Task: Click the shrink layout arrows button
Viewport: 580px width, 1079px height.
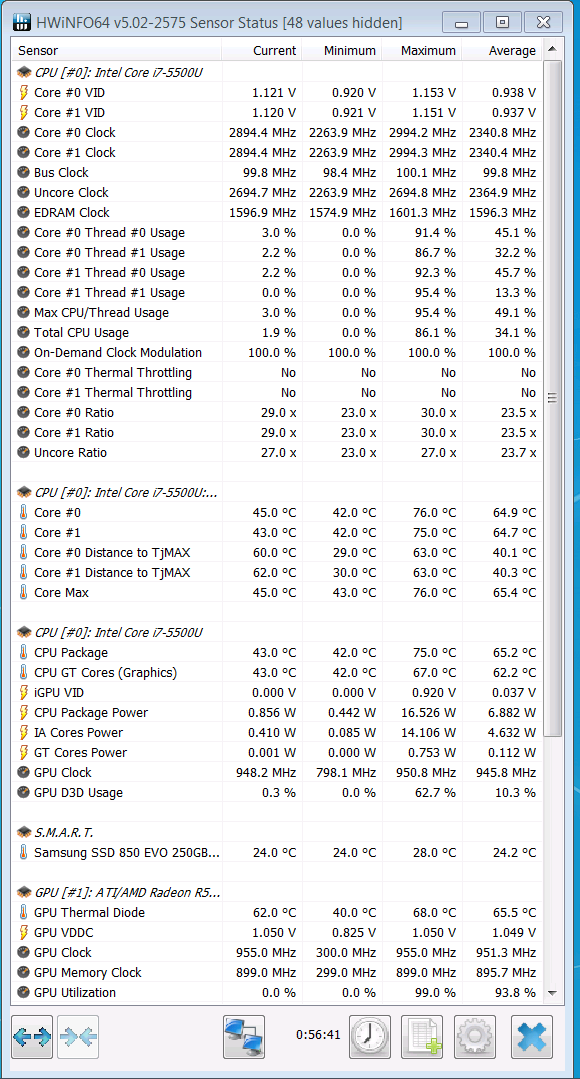Action: pyautogui.click(x=78, y=1037)
